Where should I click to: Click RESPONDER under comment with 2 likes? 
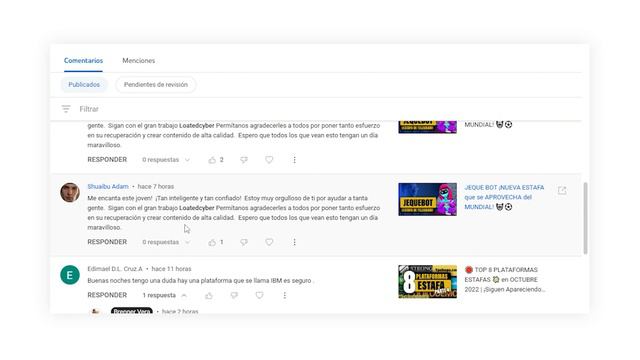[107, 160]
